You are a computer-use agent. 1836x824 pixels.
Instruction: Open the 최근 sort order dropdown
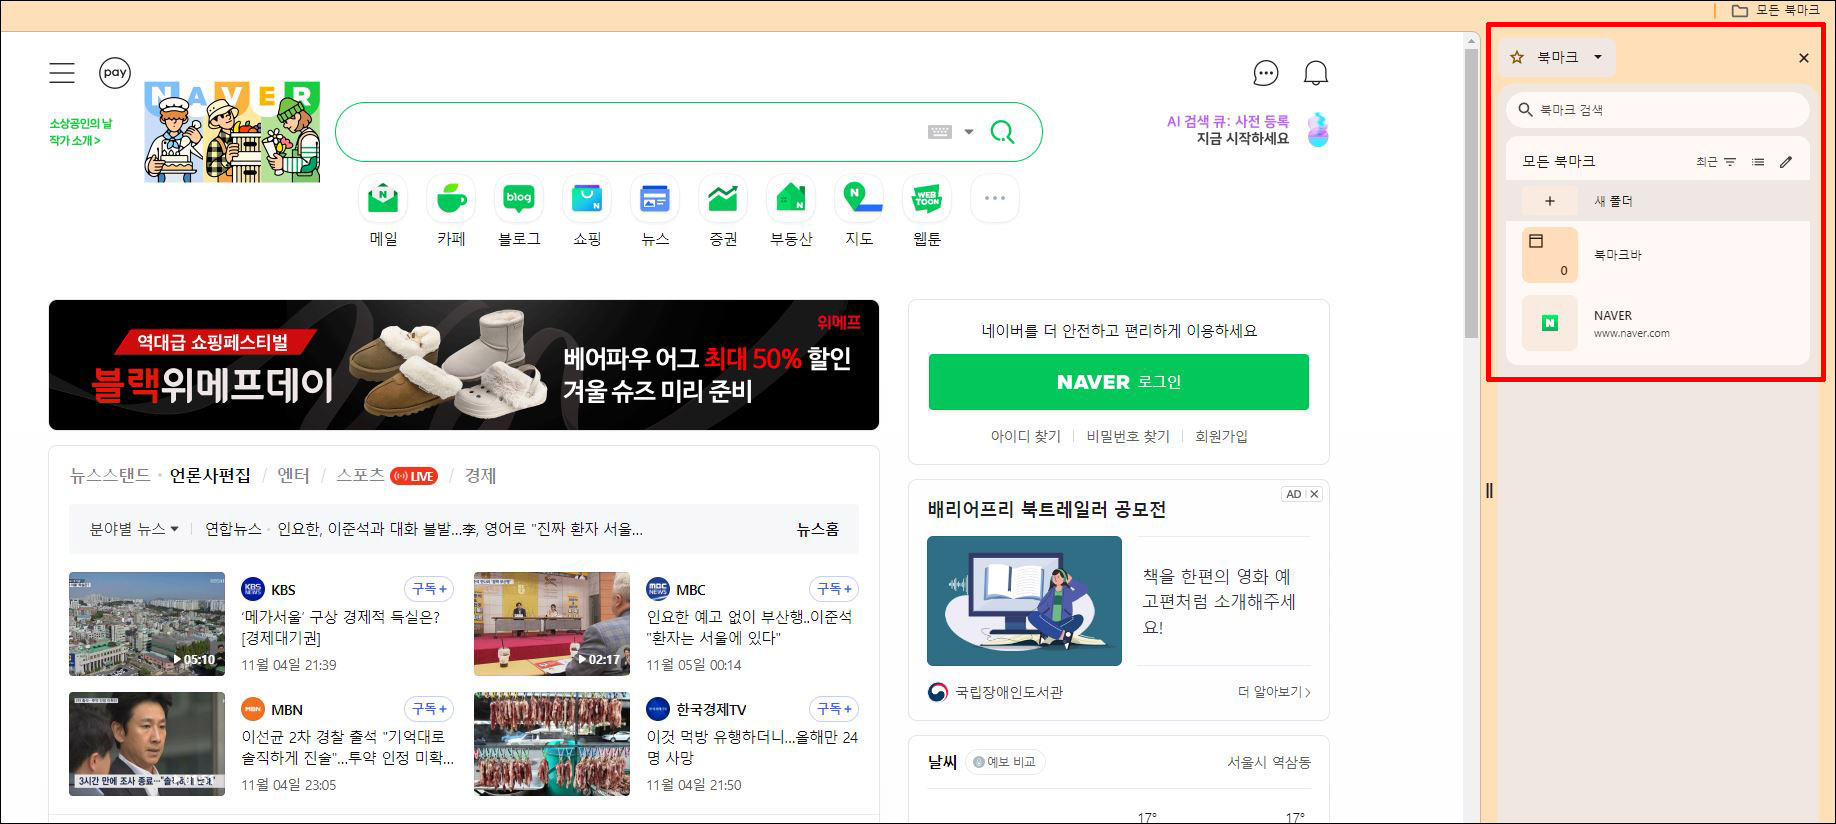tap(1716, 162)
